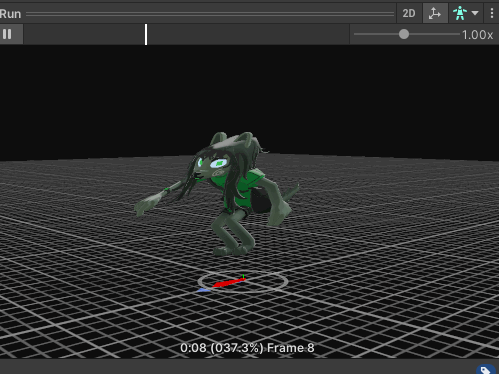499x374 pixels.
Task: Click the white circle pivot gizmo ring
Action: pyautogui.click(x=243, y=282)
